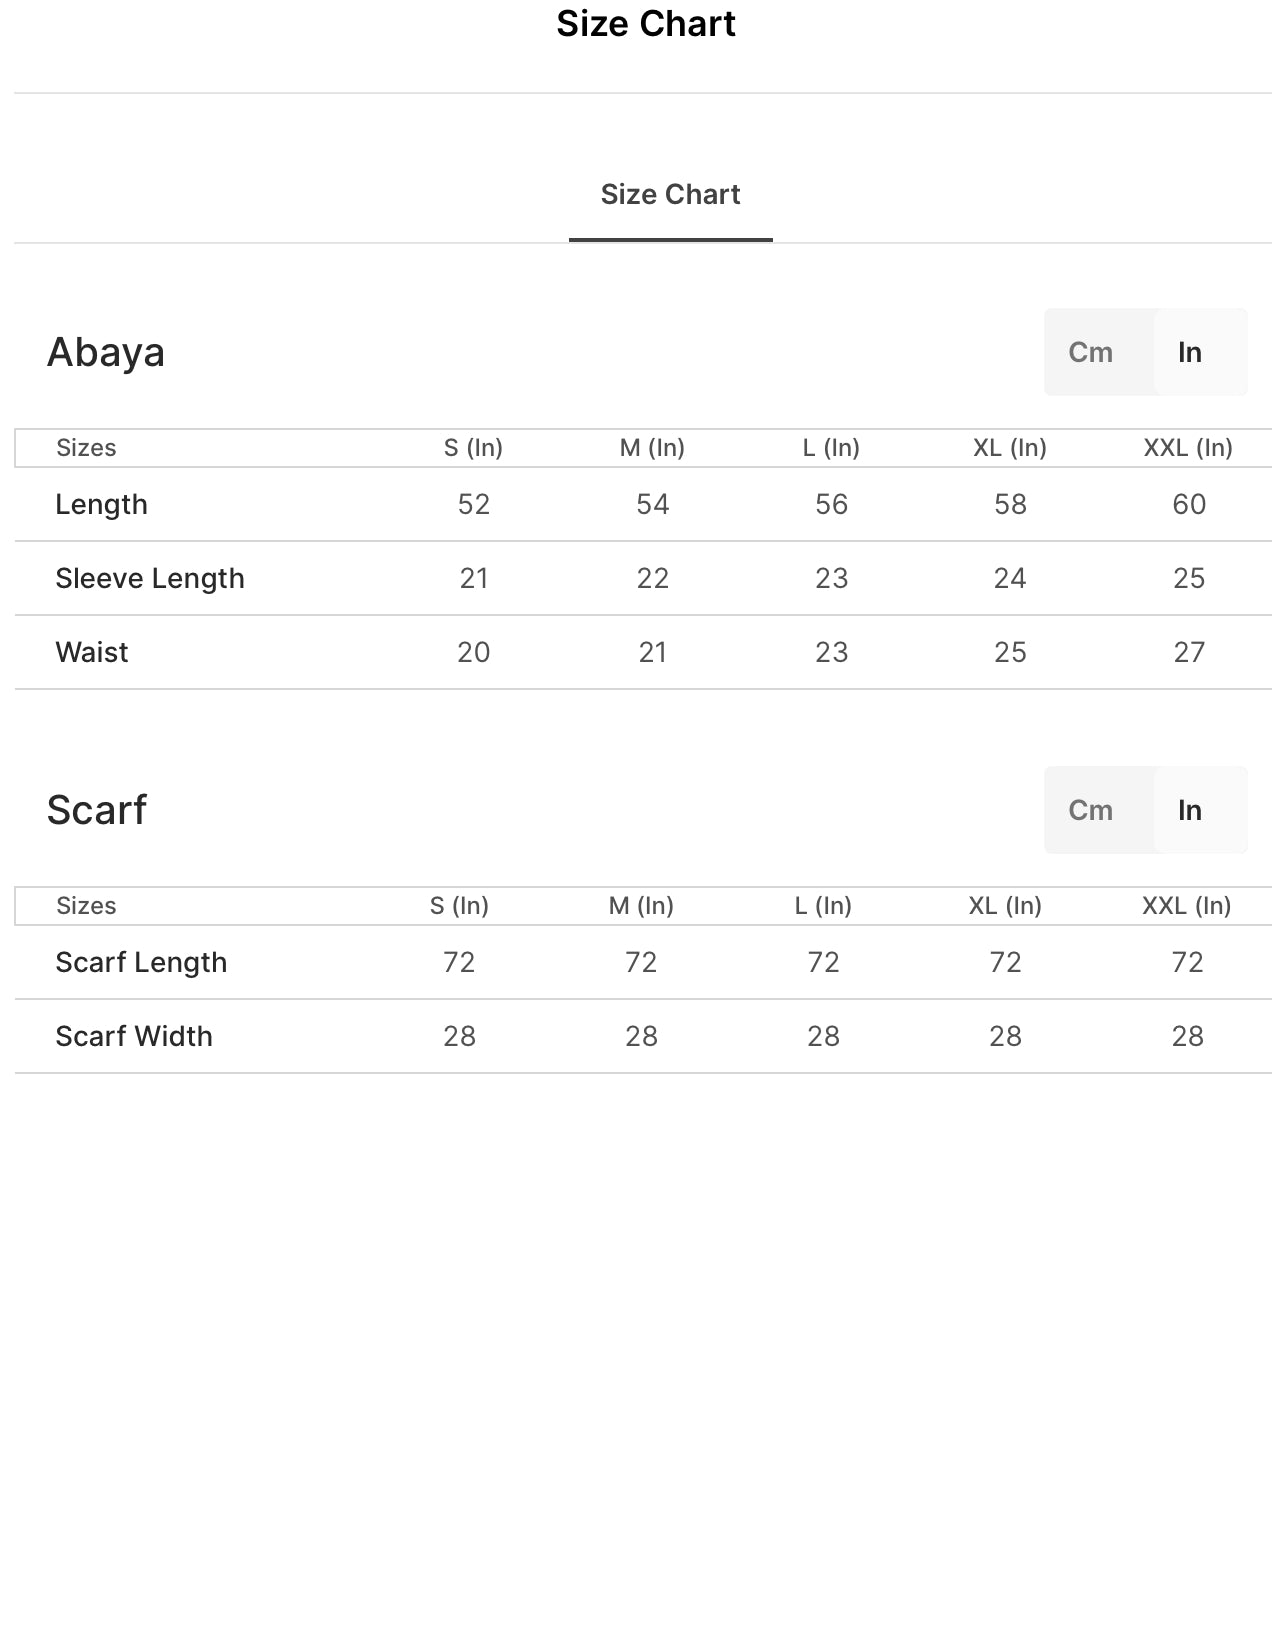Image resolution: width=1272 pixels, height=1636 pixels.
Task: Click the Size Chart page title
Action: click(x=646, y=24)
